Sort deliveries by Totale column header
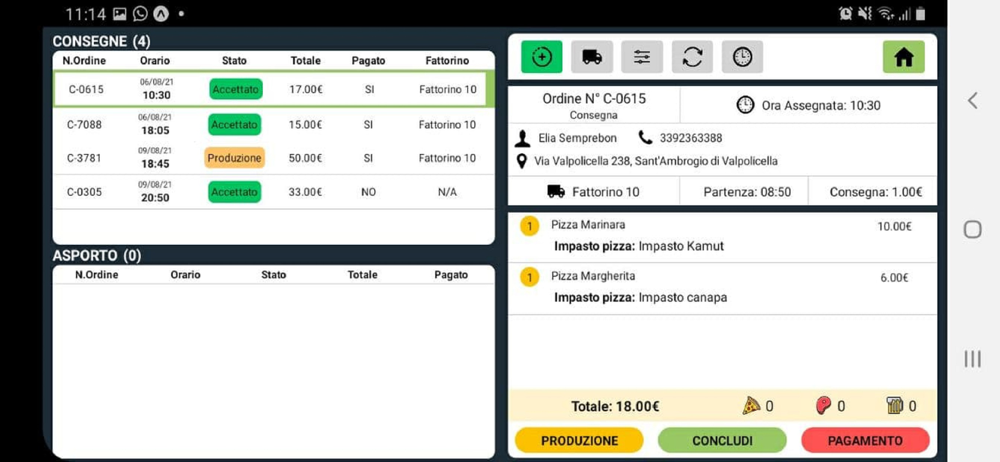This screenshot has height=462, width=1000. (305, 61)
